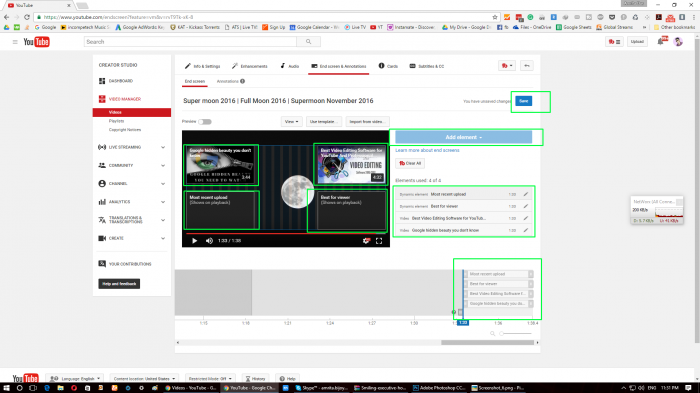
Task: Click the Use template button
Action: 324,121
